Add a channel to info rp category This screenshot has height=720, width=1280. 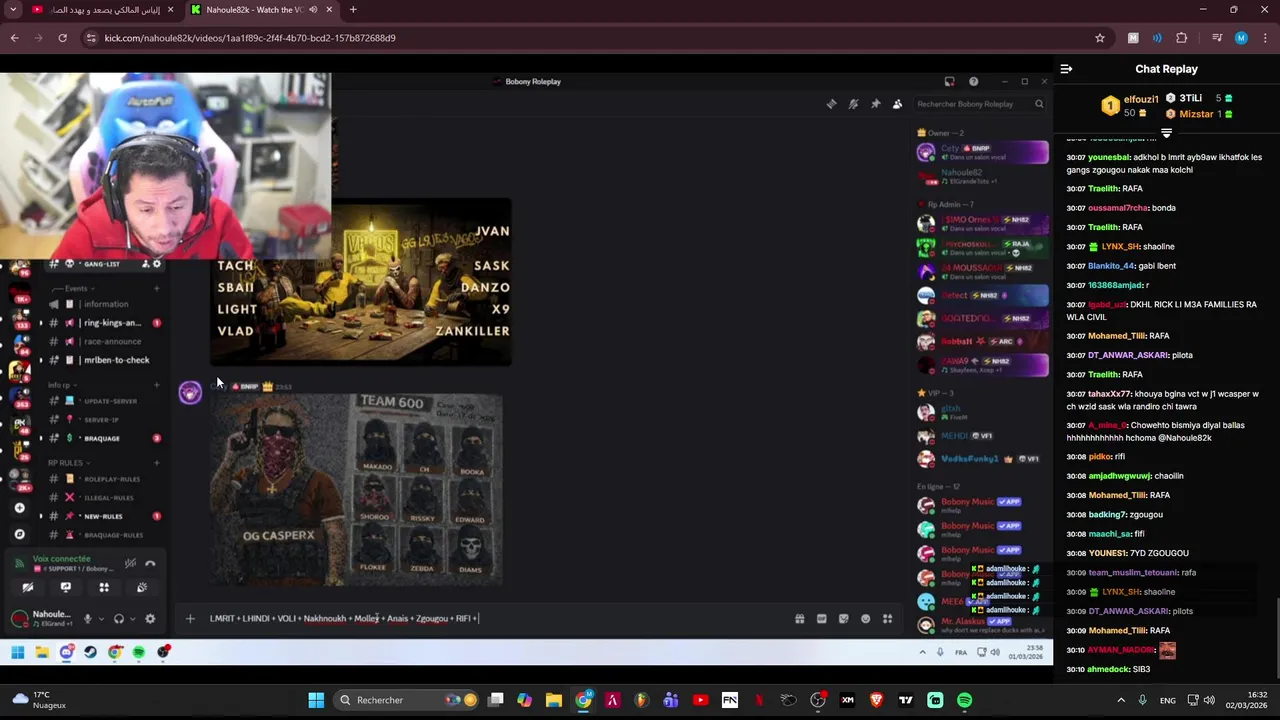tap(157, 385)
